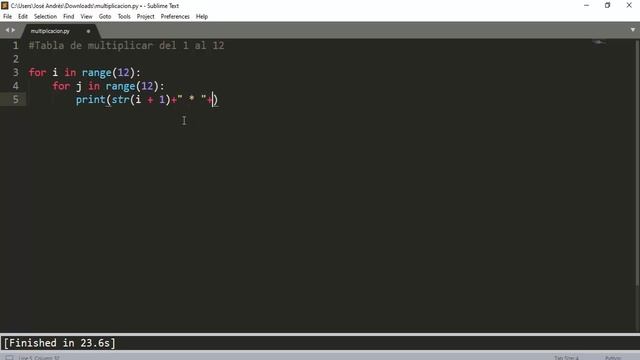Toggle side panel switcher icon in status bar
640x360 pixels.
coord(9,358)
